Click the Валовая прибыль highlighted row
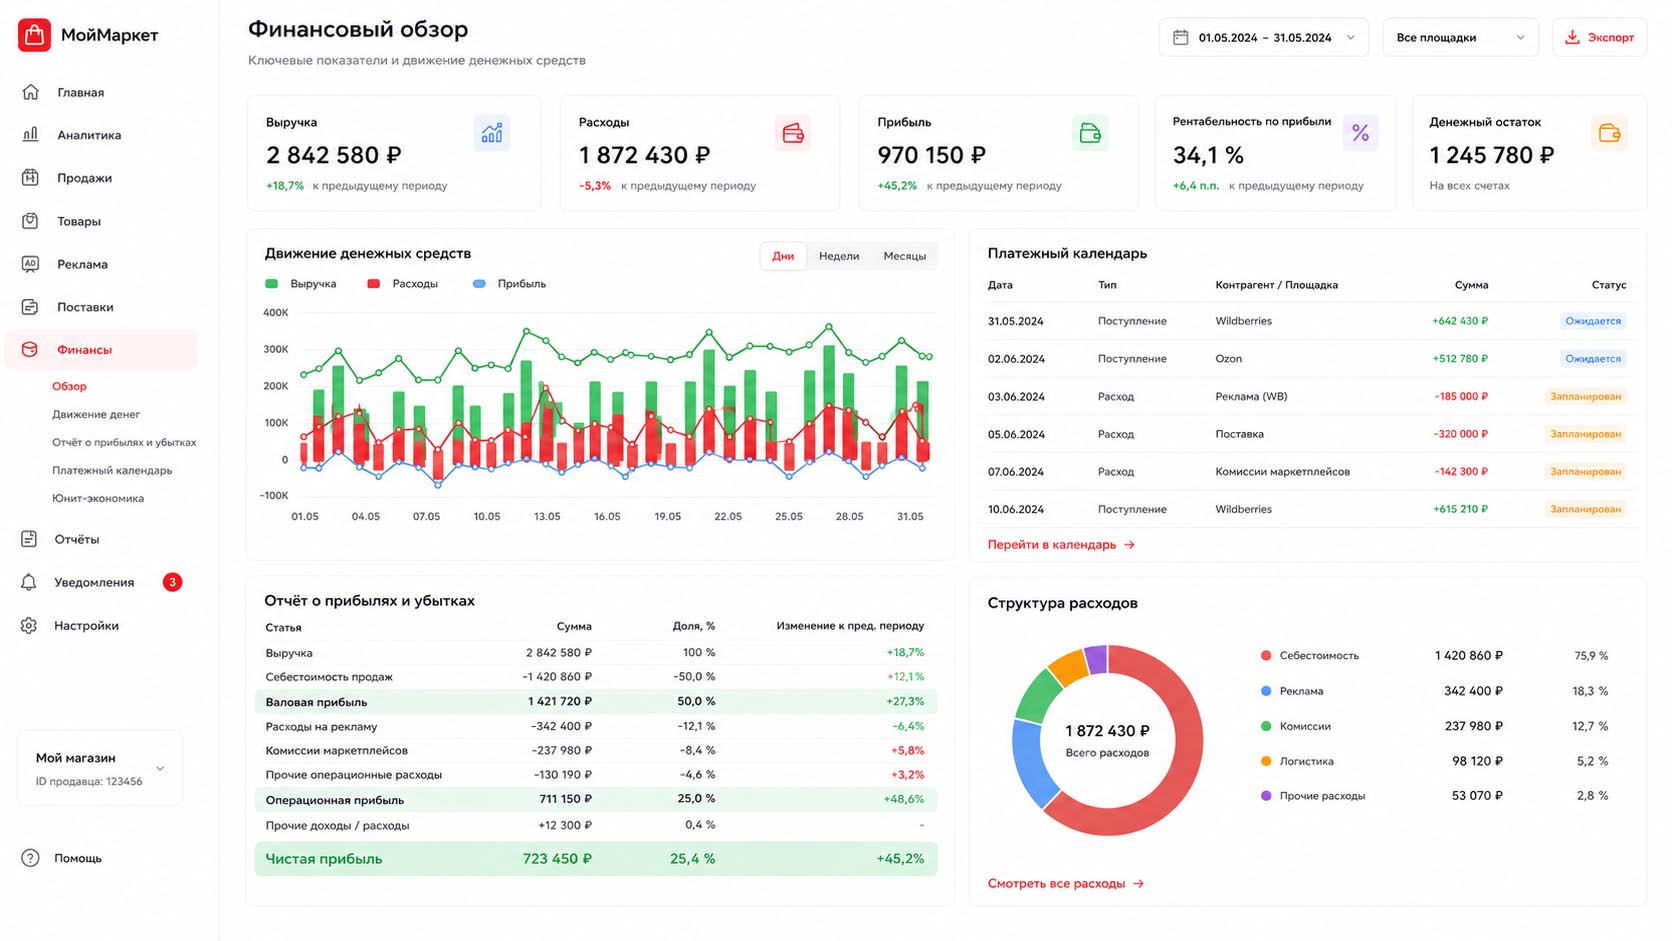Viewport: 1672px width, 941px height. (596, 702)
